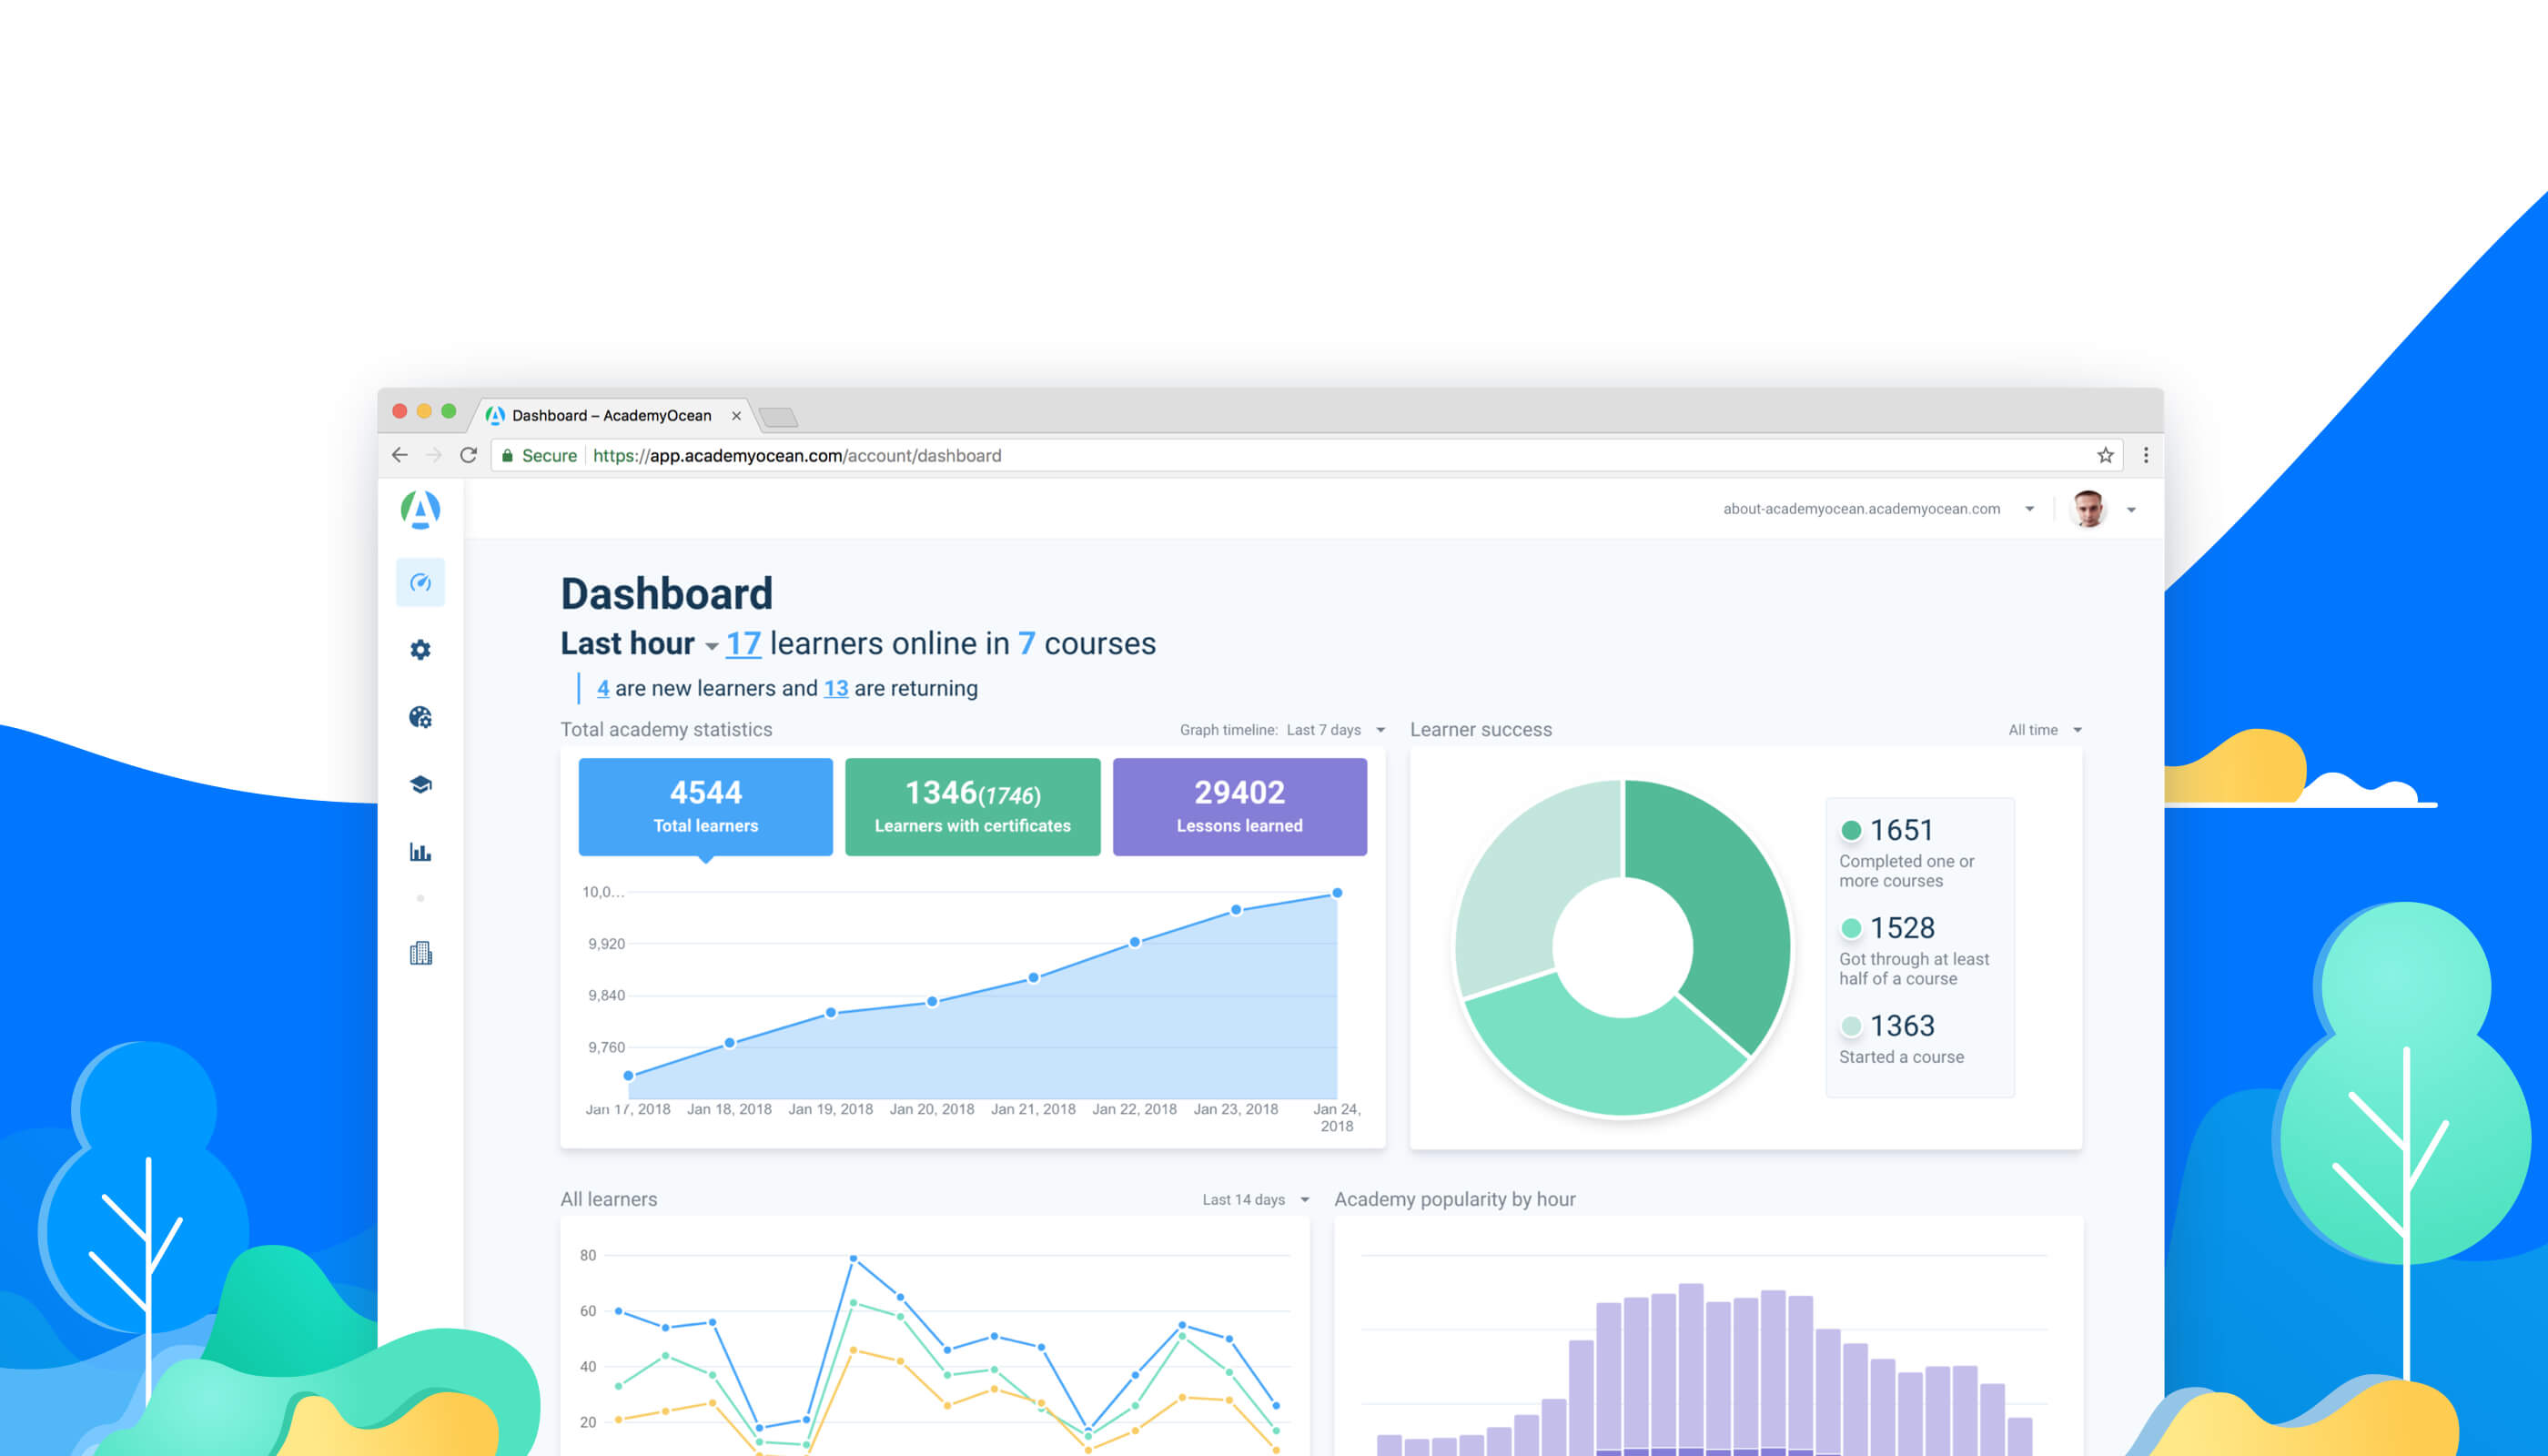Click the Jan 24 data point on graph
The height and width of the screenshot is (1456, 2548).
[1337, 893]
